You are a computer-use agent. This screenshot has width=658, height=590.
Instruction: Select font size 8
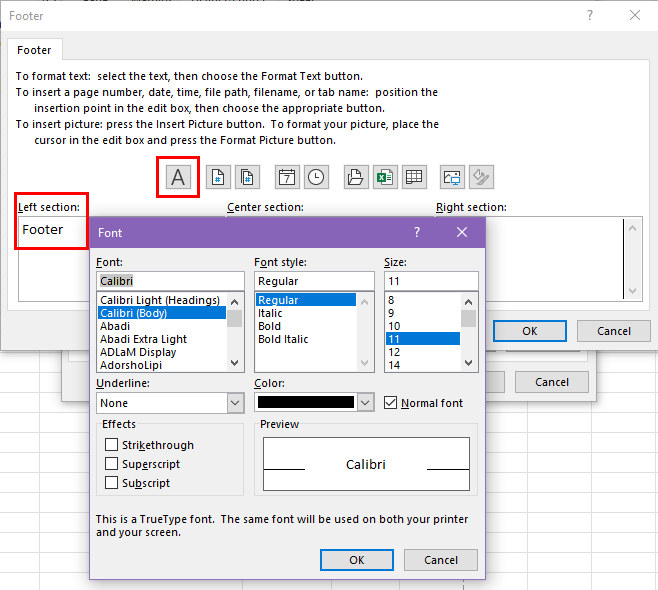(x=423, y=300)
